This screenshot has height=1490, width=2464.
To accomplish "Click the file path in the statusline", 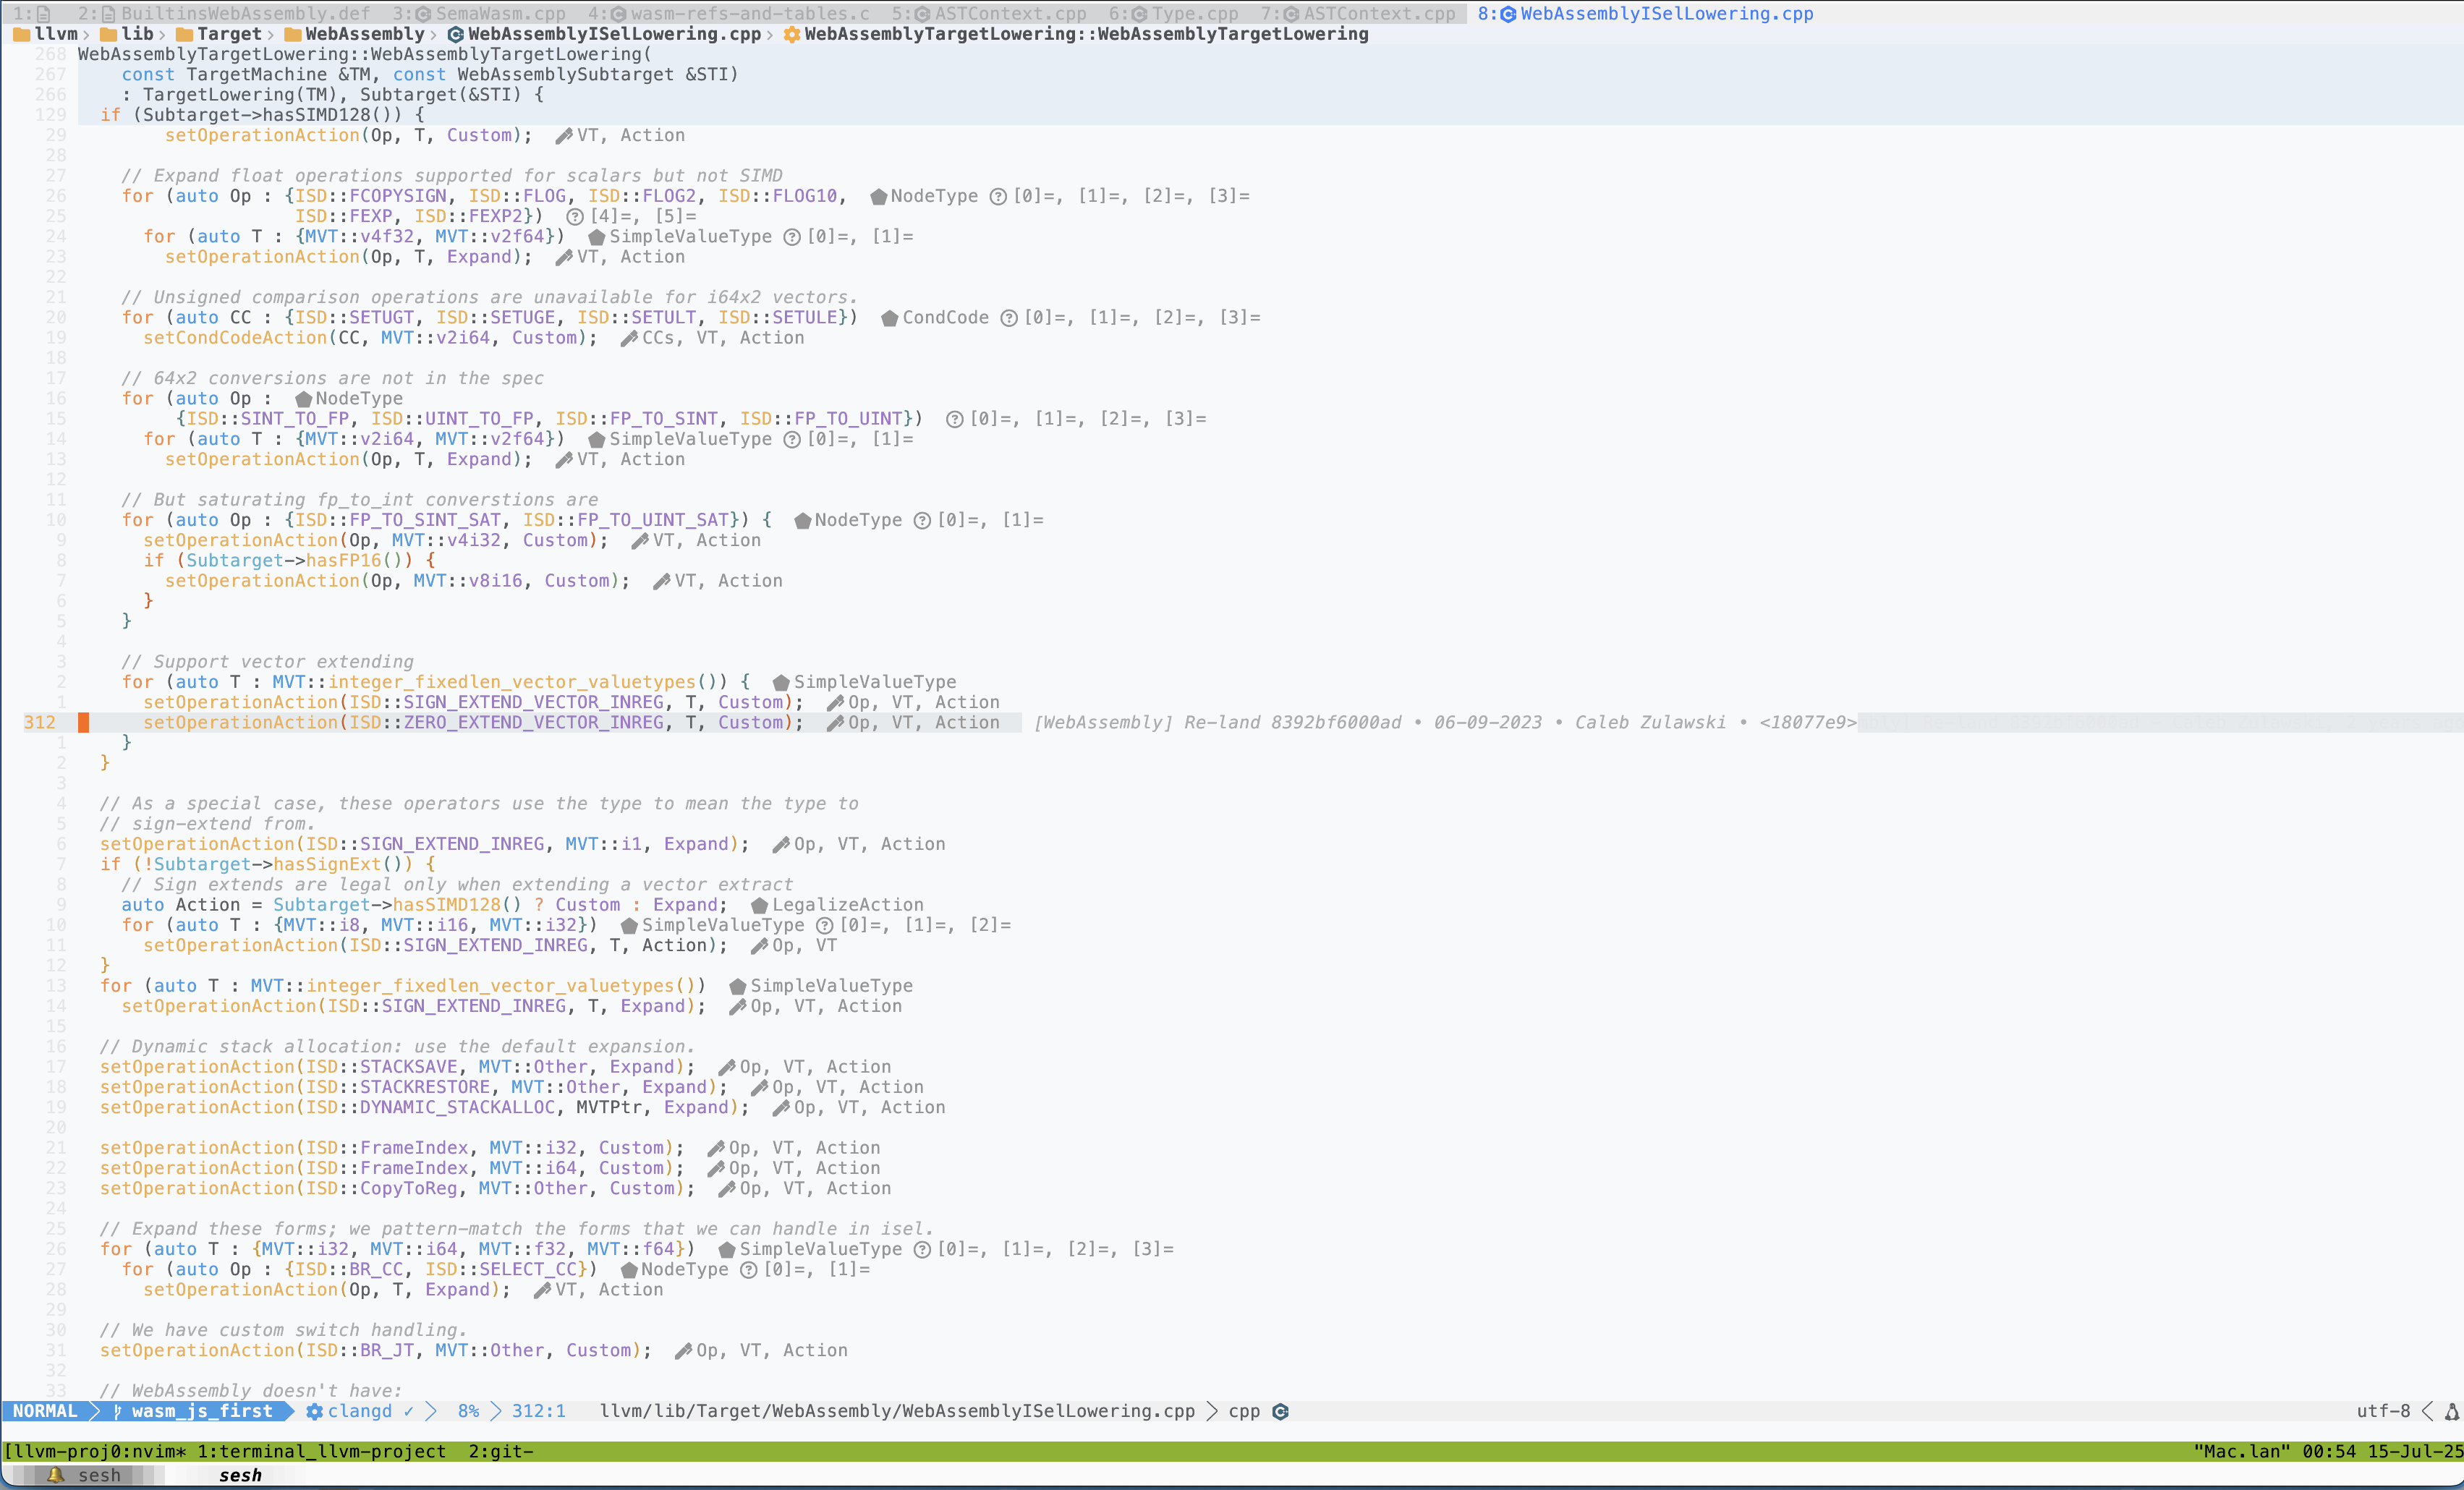I will (x=897, y=1411).
